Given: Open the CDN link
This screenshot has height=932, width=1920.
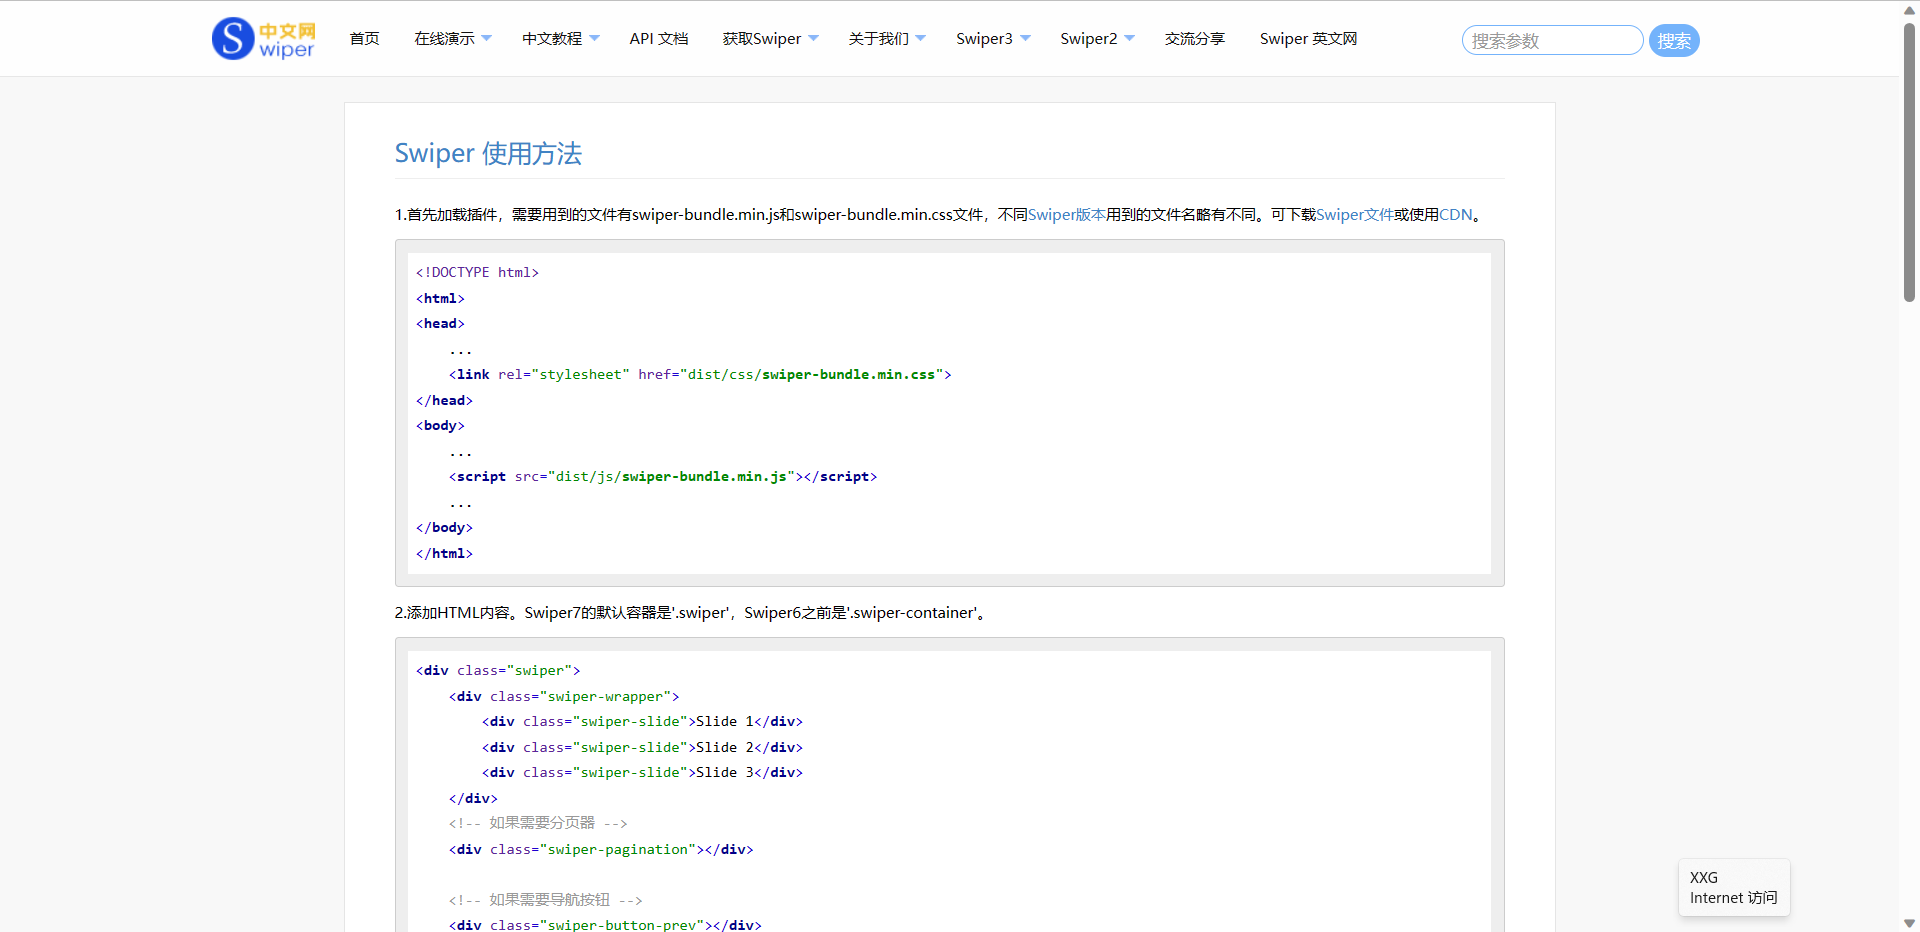Looking at the screenshot, I should pos(1453,214).
